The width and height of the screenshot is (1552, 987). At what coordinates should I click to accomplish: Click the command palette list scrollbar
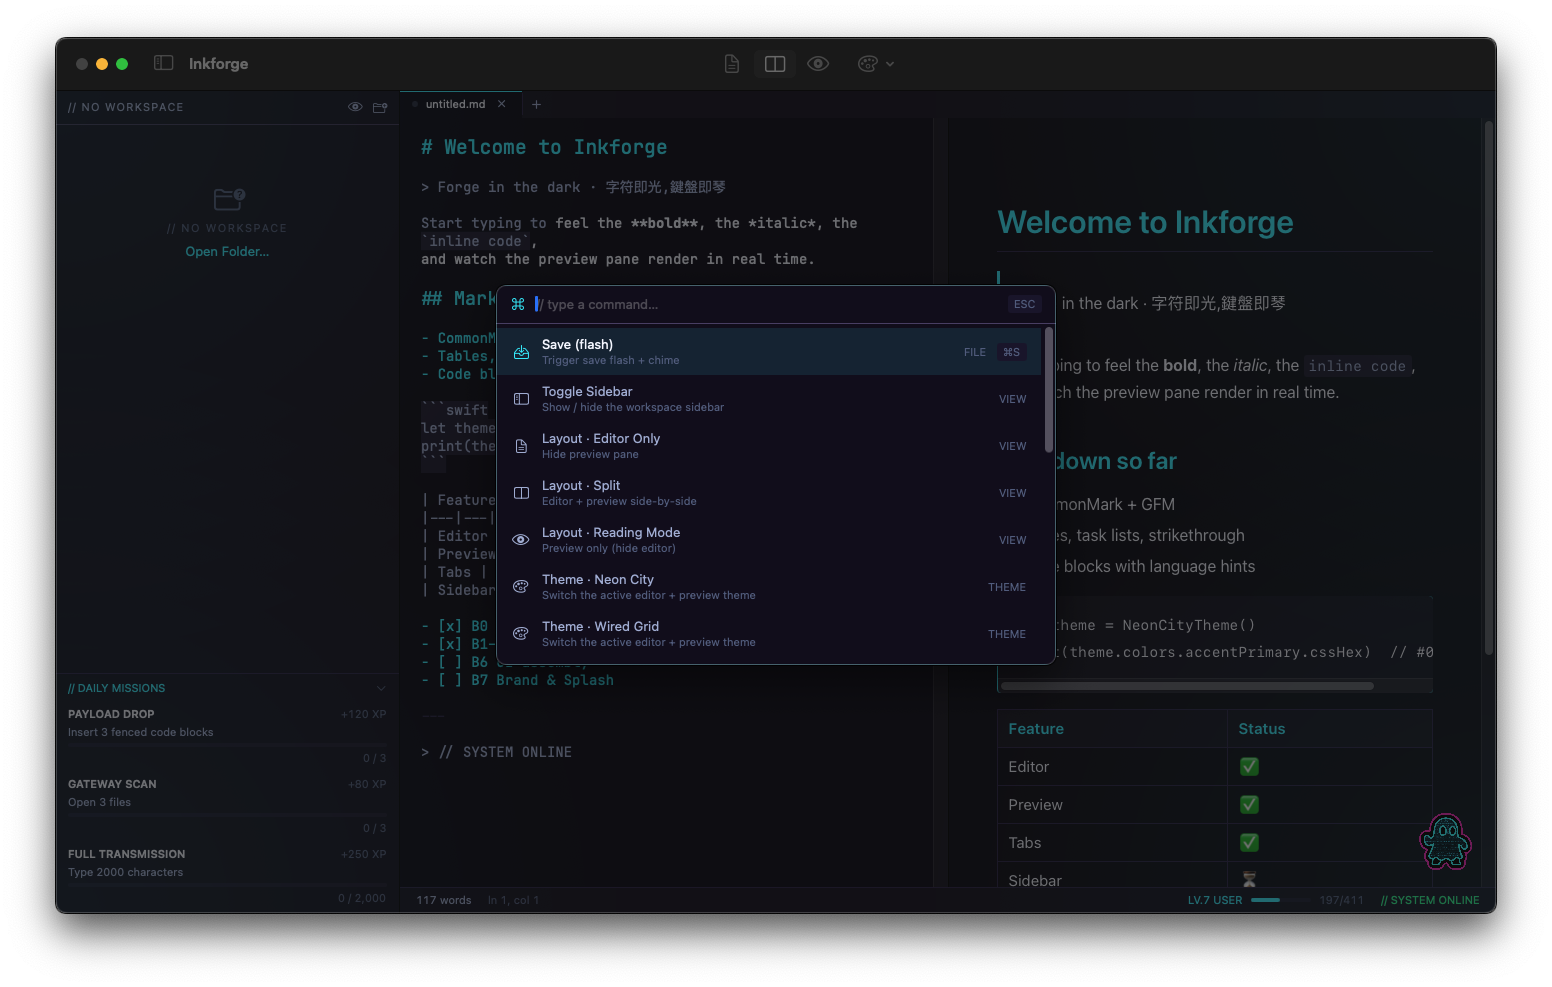[x=1048, y=390]
